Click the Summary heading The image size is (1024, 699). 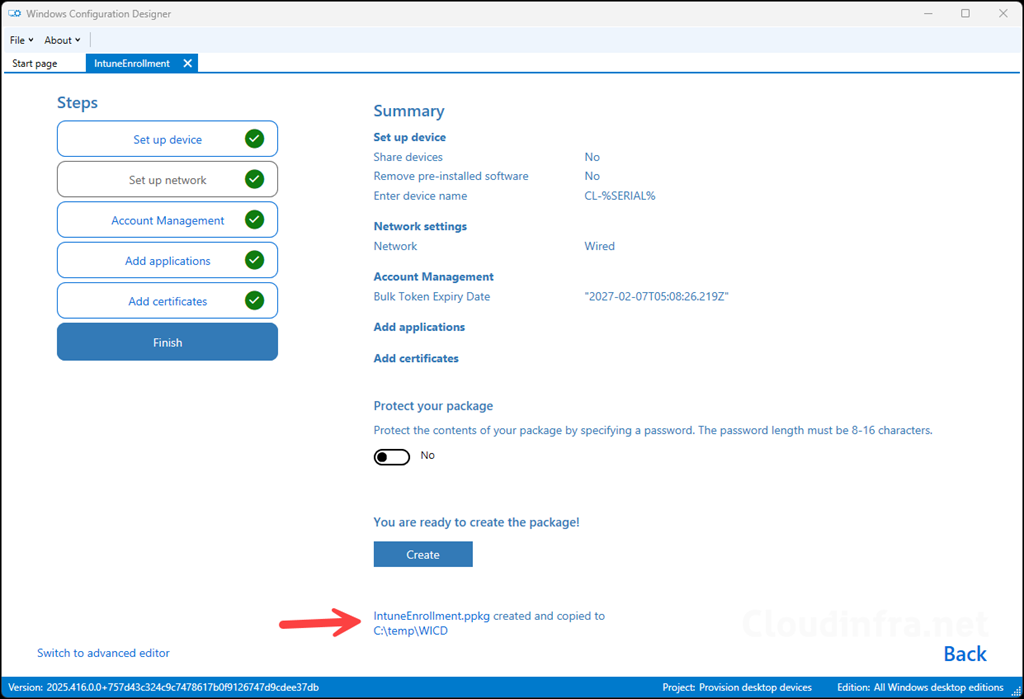click(x=409, y=111)
